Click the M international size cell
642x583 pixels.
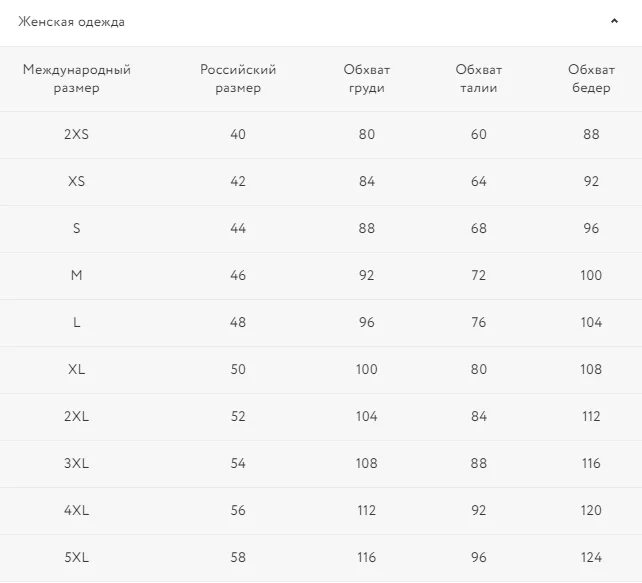tap(77, 275)
